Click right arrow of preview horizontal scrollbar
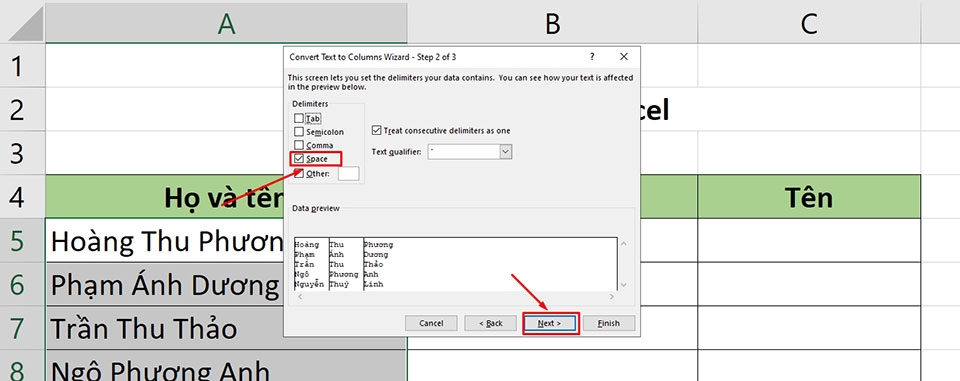The height and width of the screenshot is (381, 960). (x=612, y=296)
